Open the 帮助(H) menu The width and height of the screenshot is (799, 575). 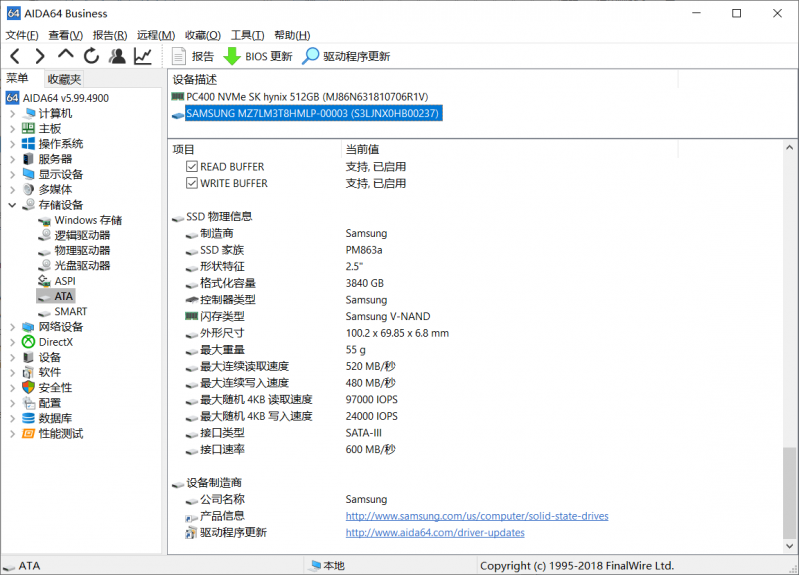pos(292,35)
